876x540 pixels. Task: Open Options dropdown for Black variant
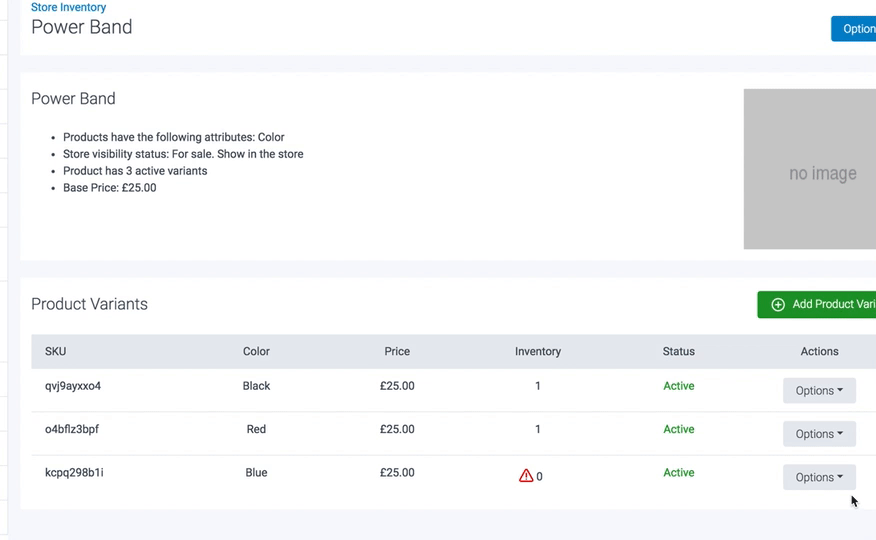tap(819, 391)
